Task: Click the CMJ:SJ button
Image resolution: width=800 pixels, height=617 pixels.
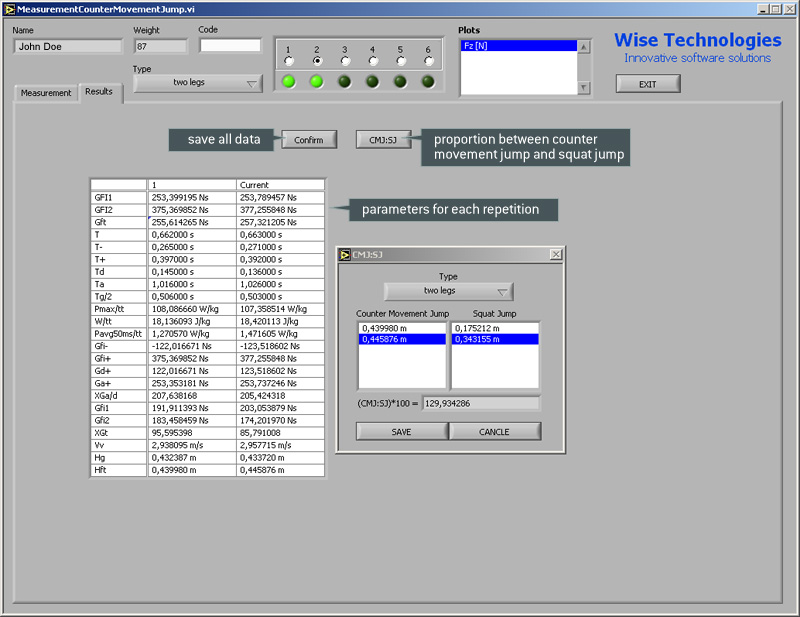Action: (x=383, y=140)
